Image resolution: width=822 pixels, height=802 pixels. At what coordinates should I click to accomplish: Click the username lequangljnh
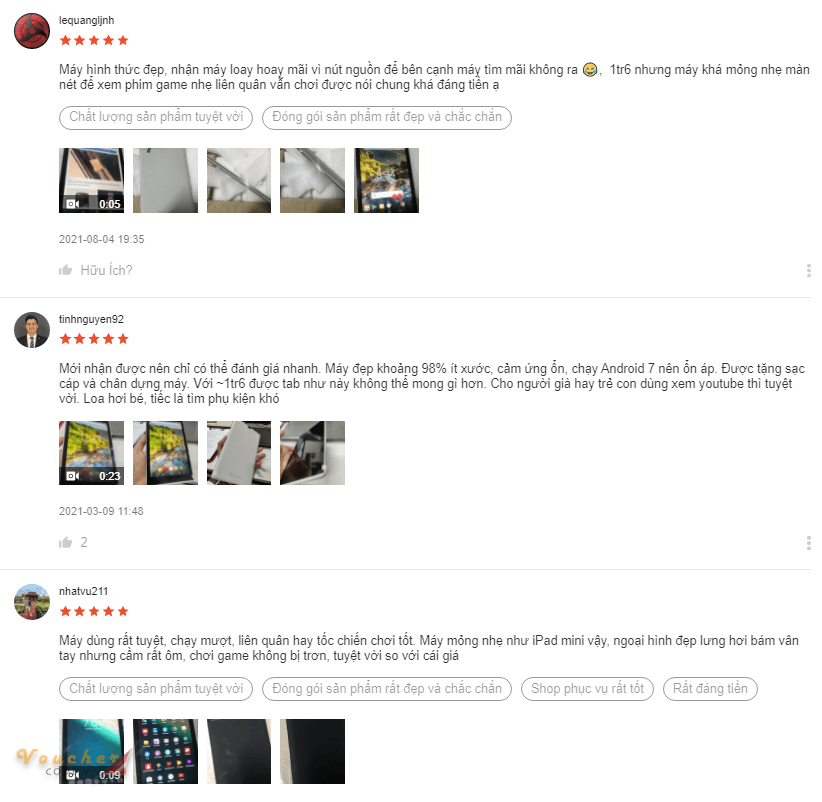tap(86, 20)
